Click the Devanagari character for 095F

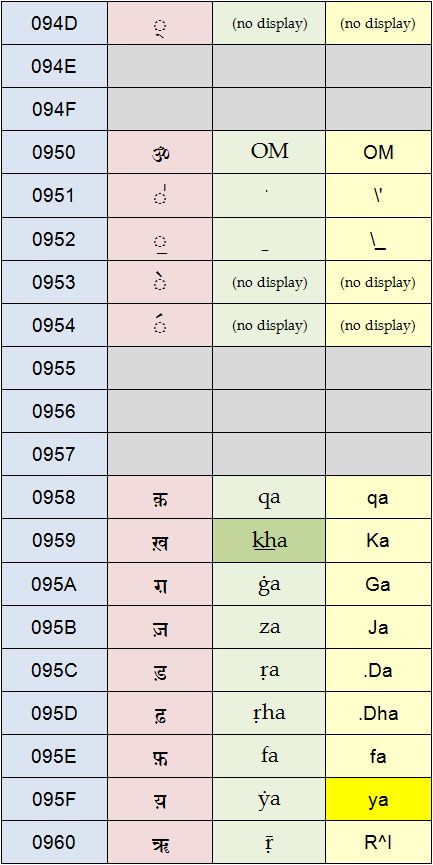click(x=160, y=799)
